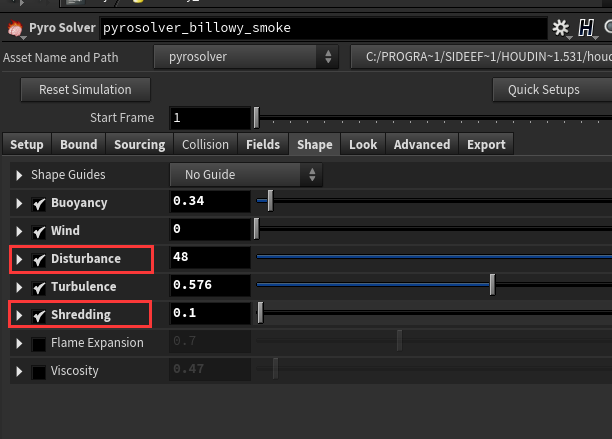
Task: Enable the Viscosity checkbox
Action: click(x=39, y=372)
